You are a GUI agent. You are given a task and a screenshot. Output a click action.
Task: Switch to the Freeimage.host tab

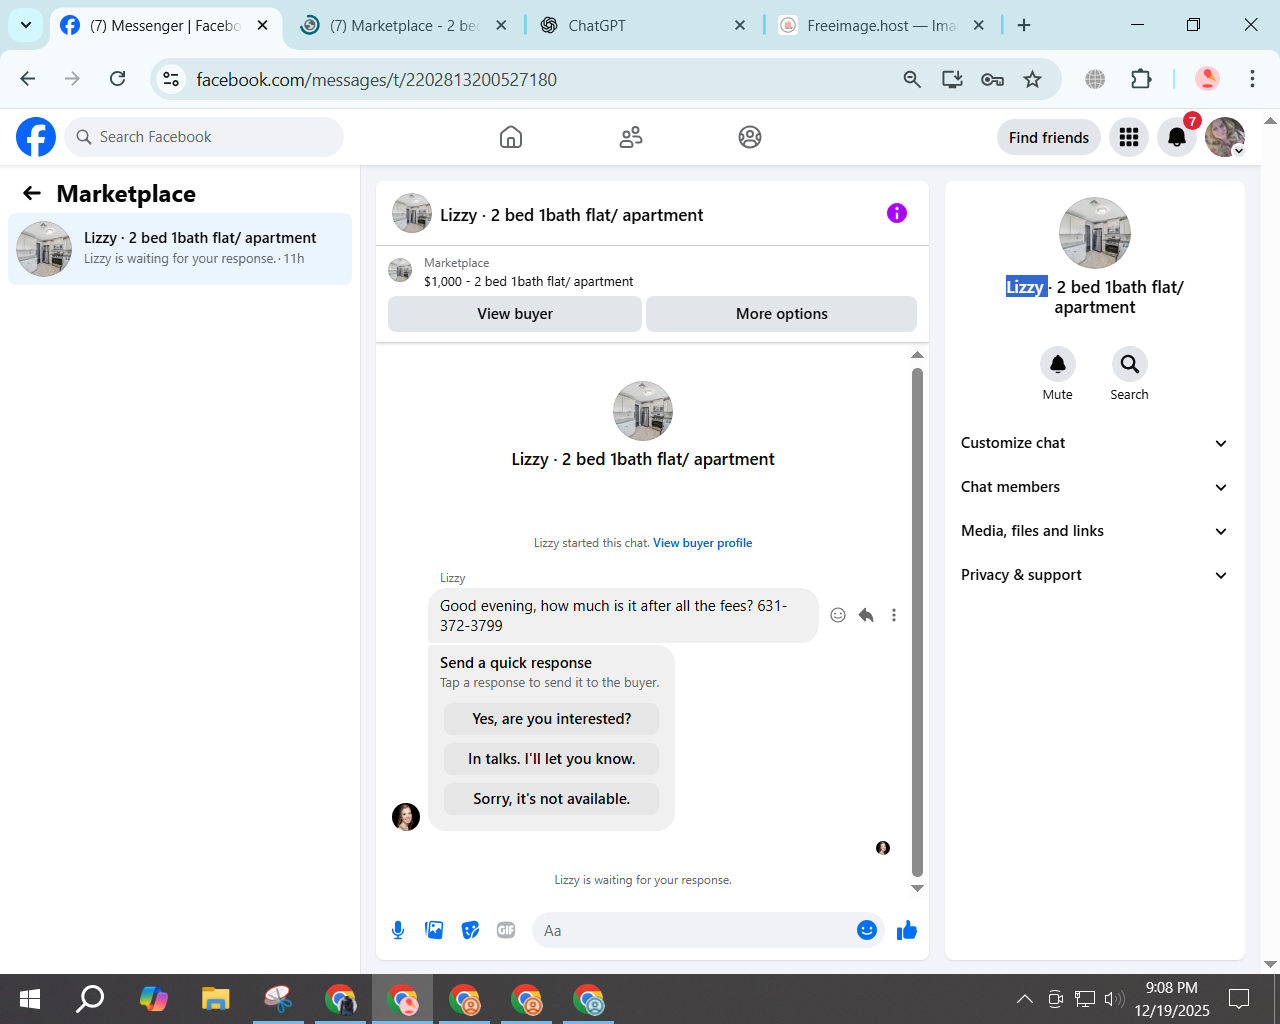[880, 26]
